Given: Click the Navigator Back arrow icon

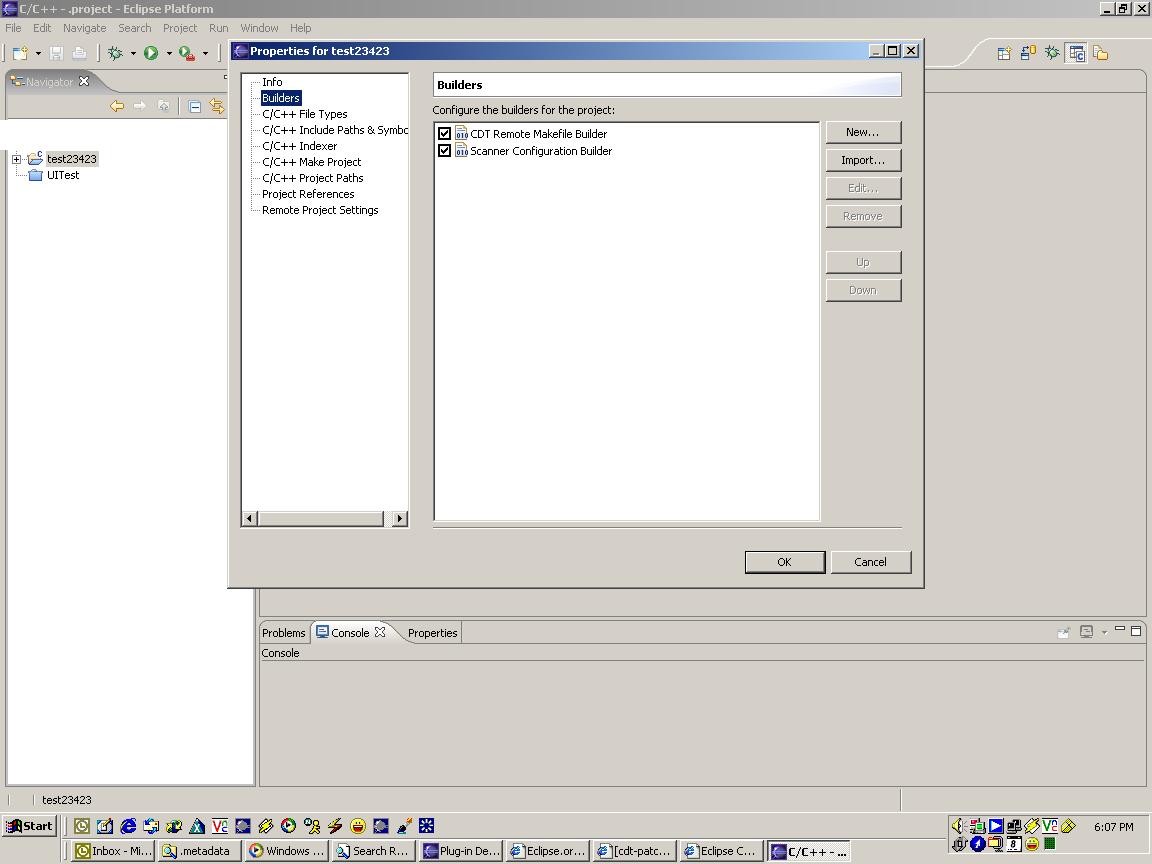Looking at the screenshot, I should click(117, 107).
